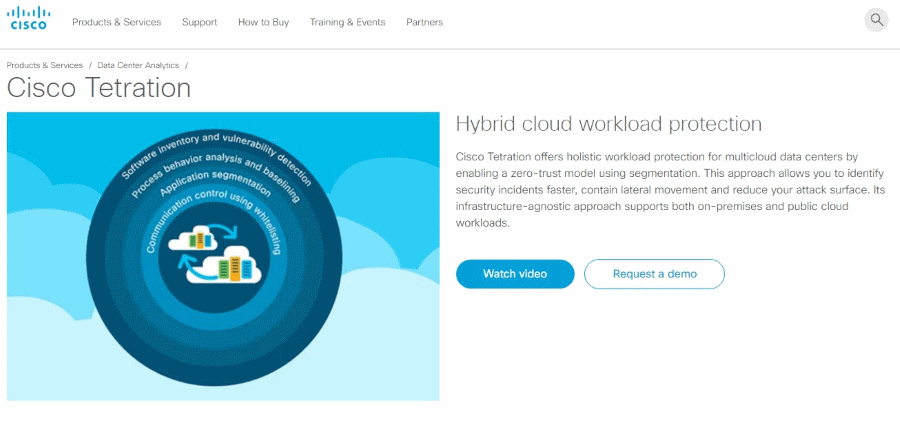
Task: Follow Products & Services breadcrumb link
Action: pyautogui.click(x=45, y=65)
